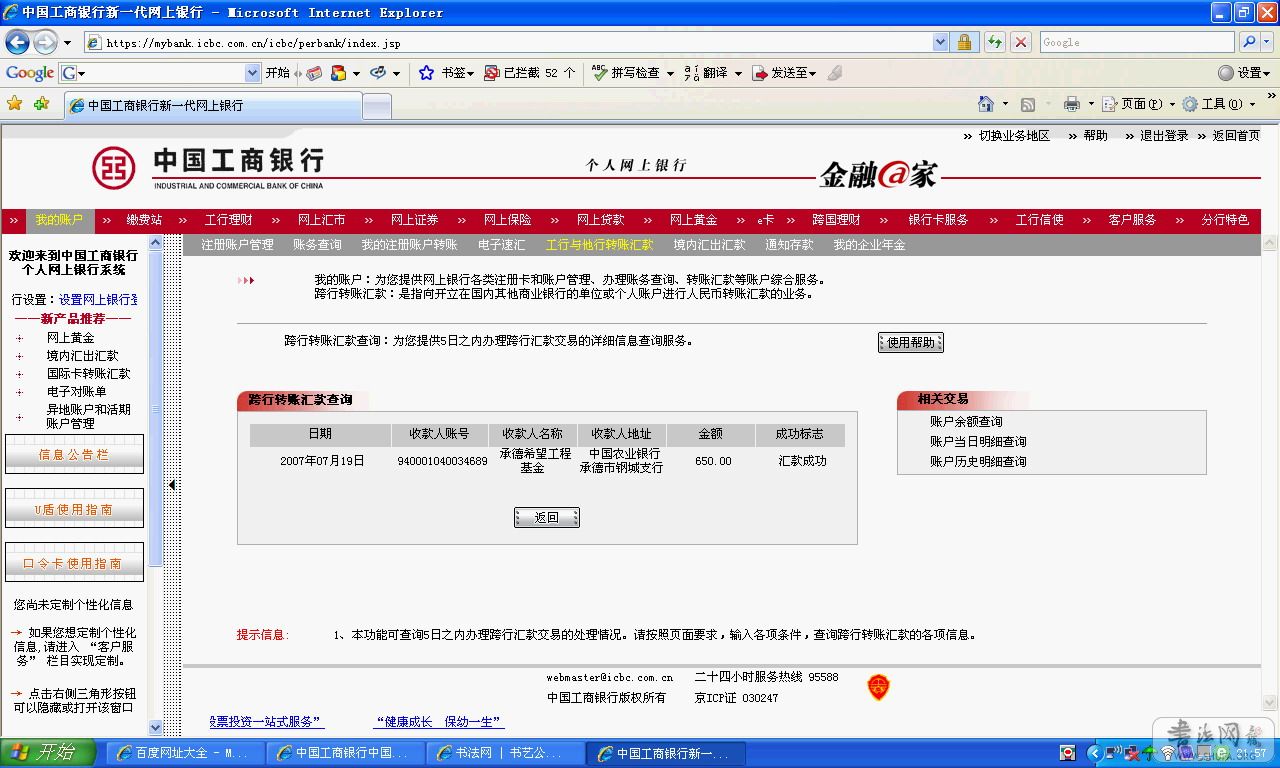
Task: Click the printer icon in toolbar
Action: [x=1072, y=104]
